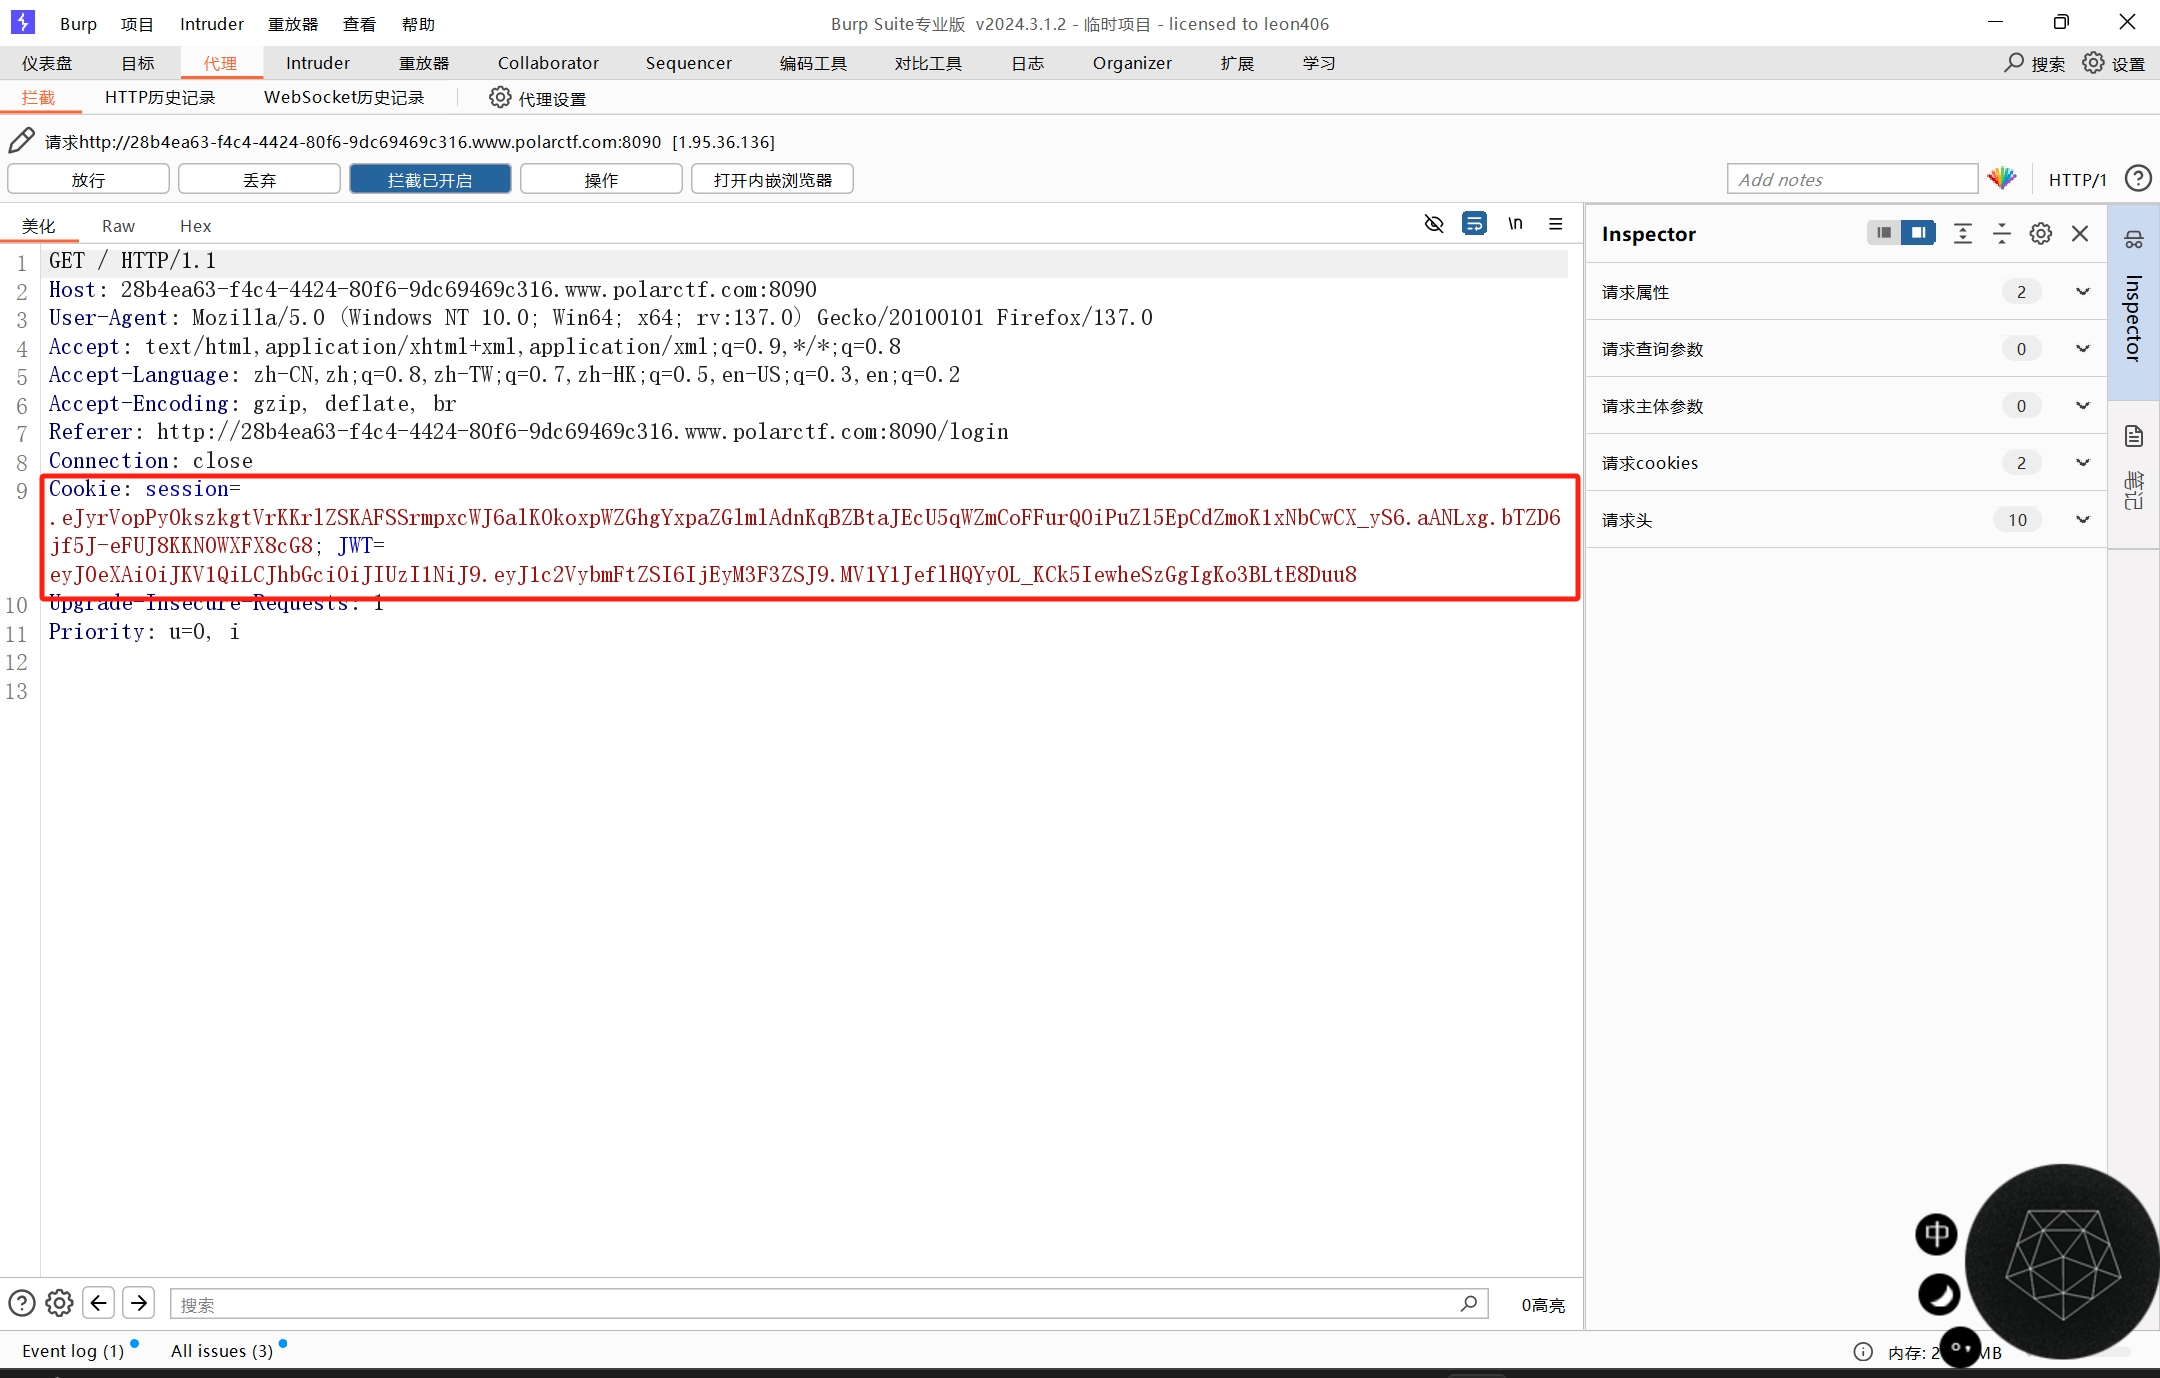
Task: Click the color highlight picker icon
Action: (x=2001, y=179)
